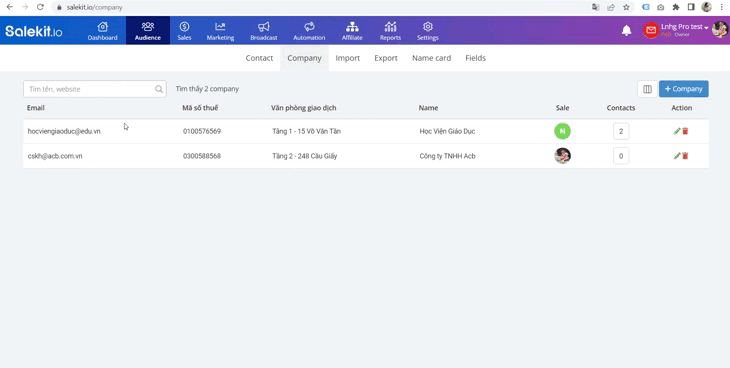Click company name Học Viện Giáo Dục
The image size is (730, 368).
(x=447, y=131)
